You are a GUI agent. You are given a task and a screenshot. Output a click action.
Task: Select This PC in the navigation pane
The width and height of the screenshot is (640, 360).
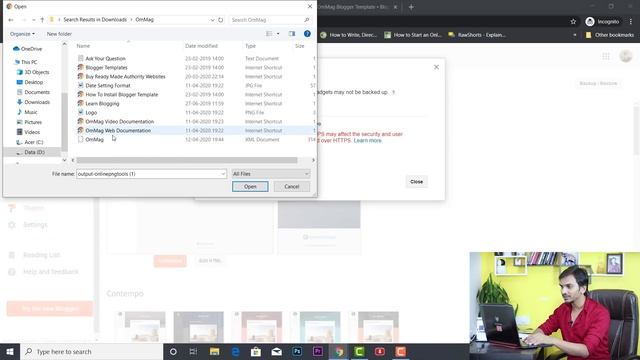click(x=25, y=62)
